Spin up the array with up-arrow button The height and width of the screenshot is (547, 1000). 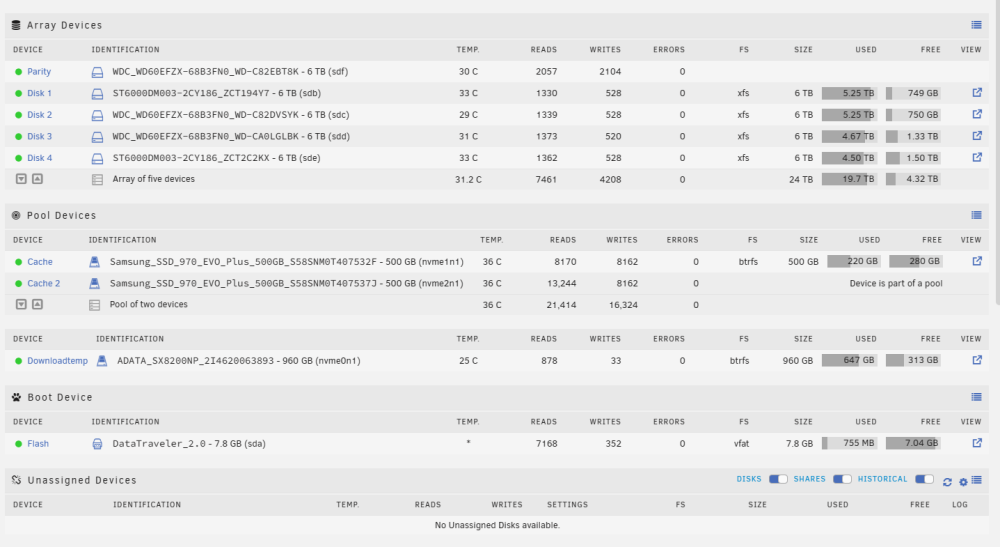click(x=38, y=179)
